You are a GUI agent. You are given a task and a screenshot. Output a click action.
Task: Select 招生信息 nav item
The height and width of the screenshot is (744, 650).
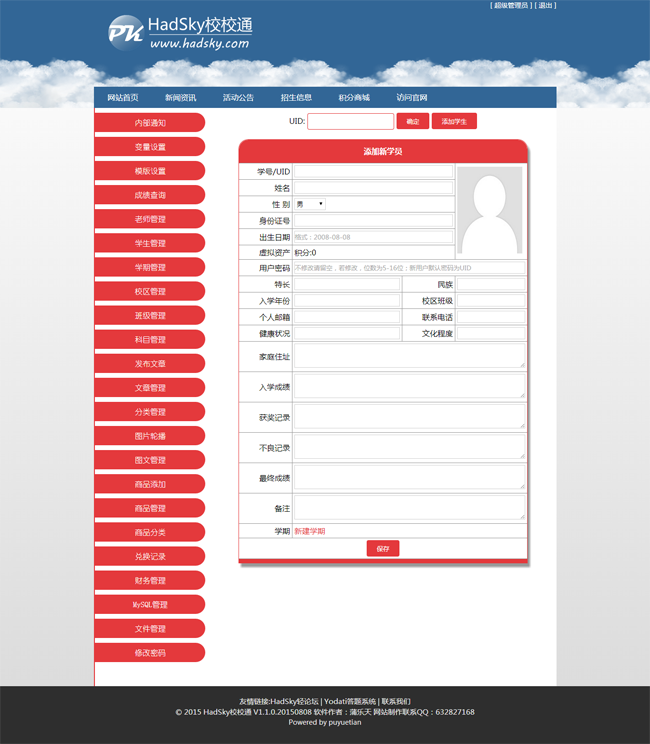[x=296, y=97]
